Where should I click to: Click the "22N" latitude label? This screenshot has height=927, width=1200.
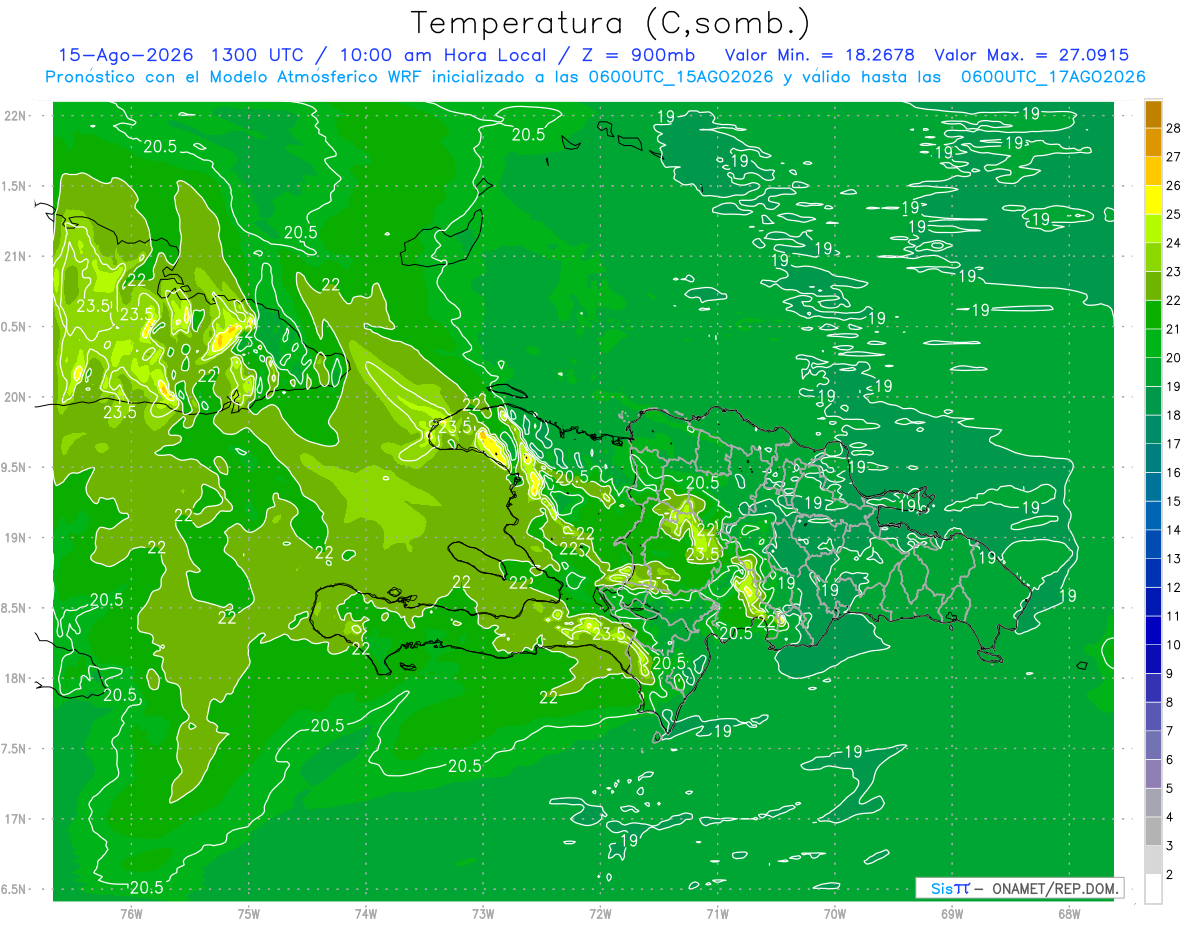coord(16,116)
